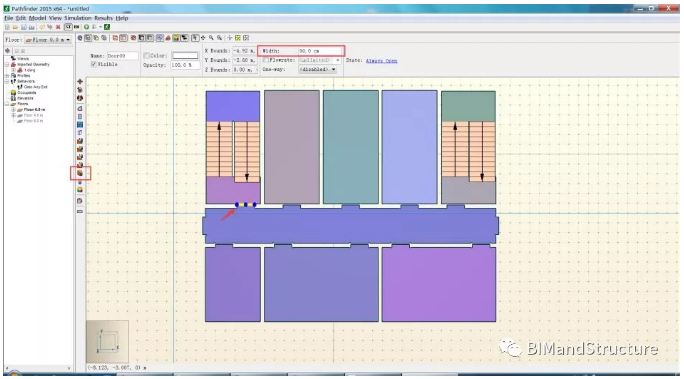684x379 pixels.
Task: Click the Opacity value field
Action: 185,65
